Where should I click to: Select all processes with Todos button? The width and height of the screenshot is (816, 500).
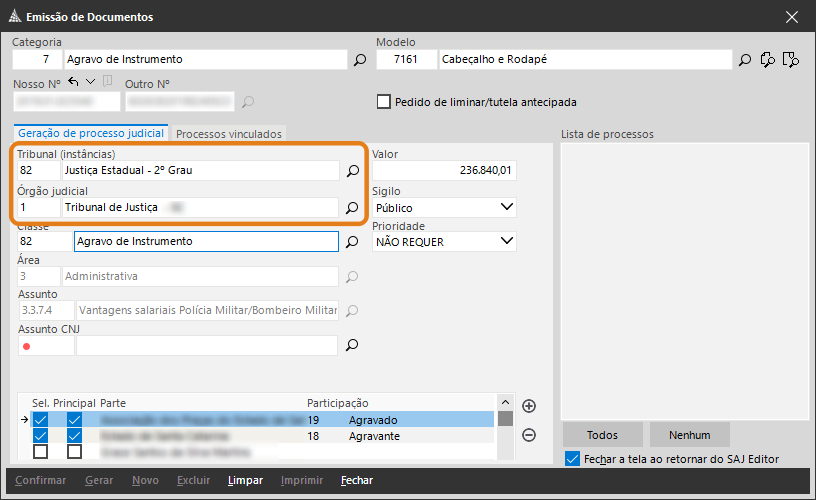click(603, 435)
